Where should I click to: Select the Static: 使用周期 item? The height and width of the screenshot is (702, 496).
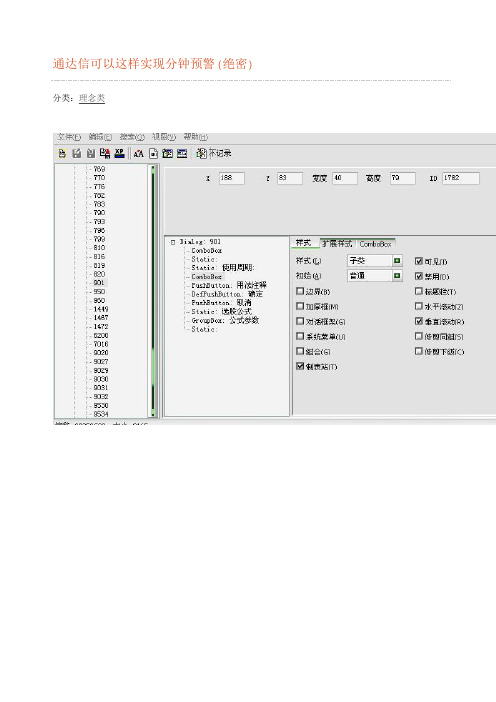pos(223,268)
